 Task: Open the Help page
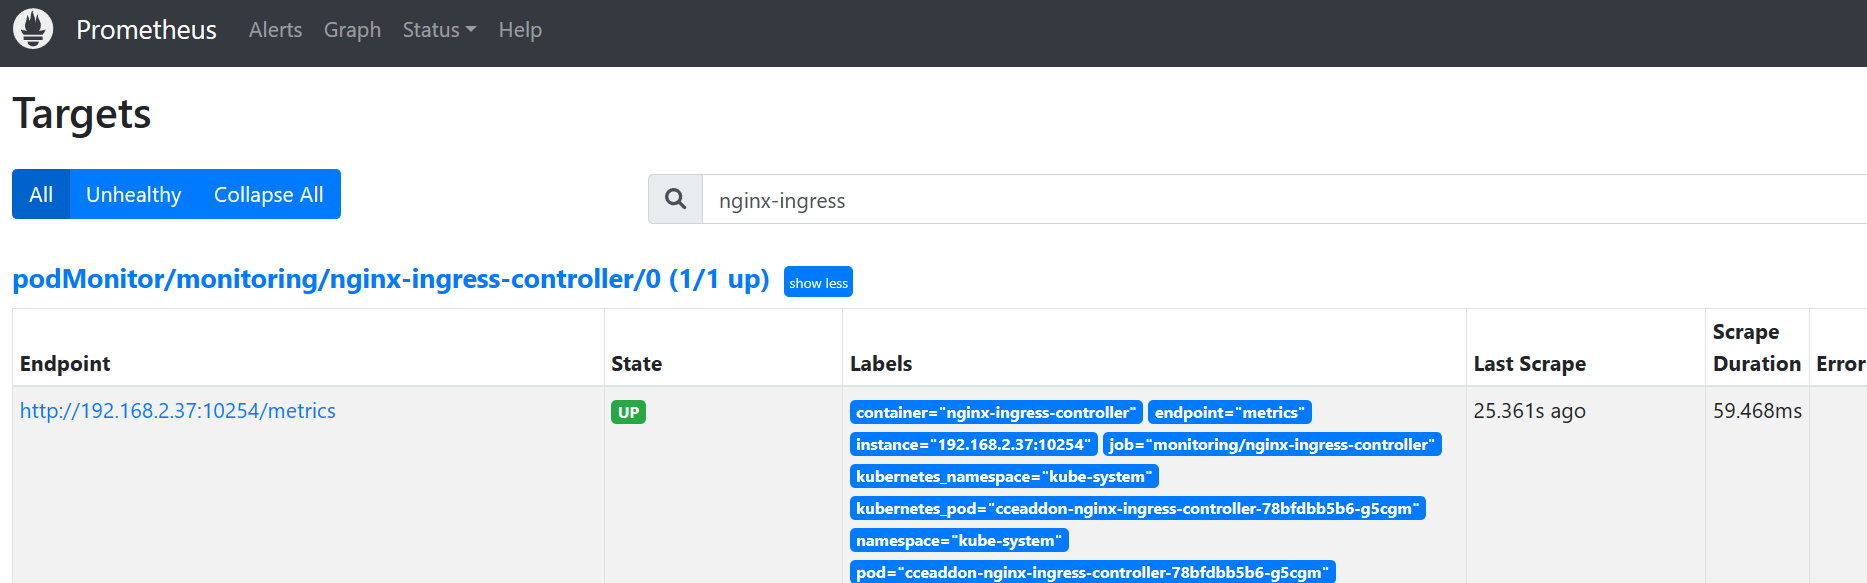[520, 30]
